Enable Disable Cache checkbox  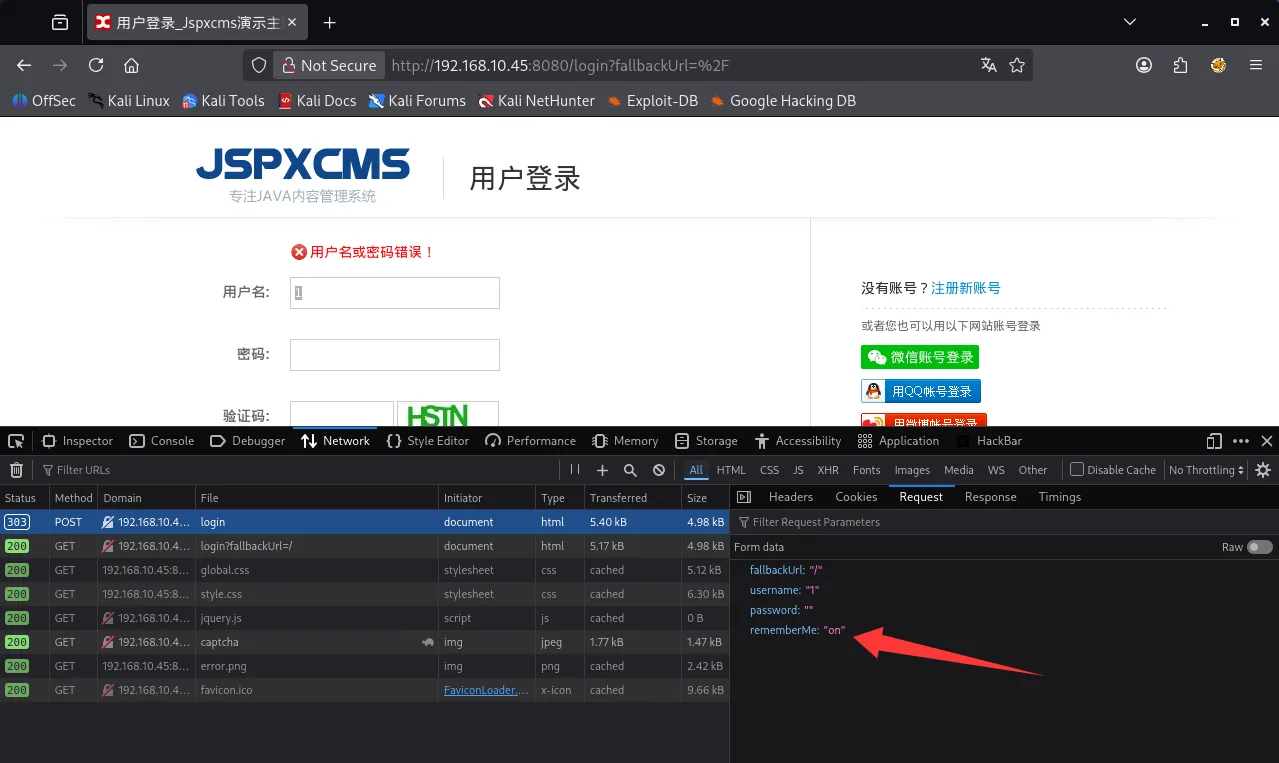[x=1077, y=470]
